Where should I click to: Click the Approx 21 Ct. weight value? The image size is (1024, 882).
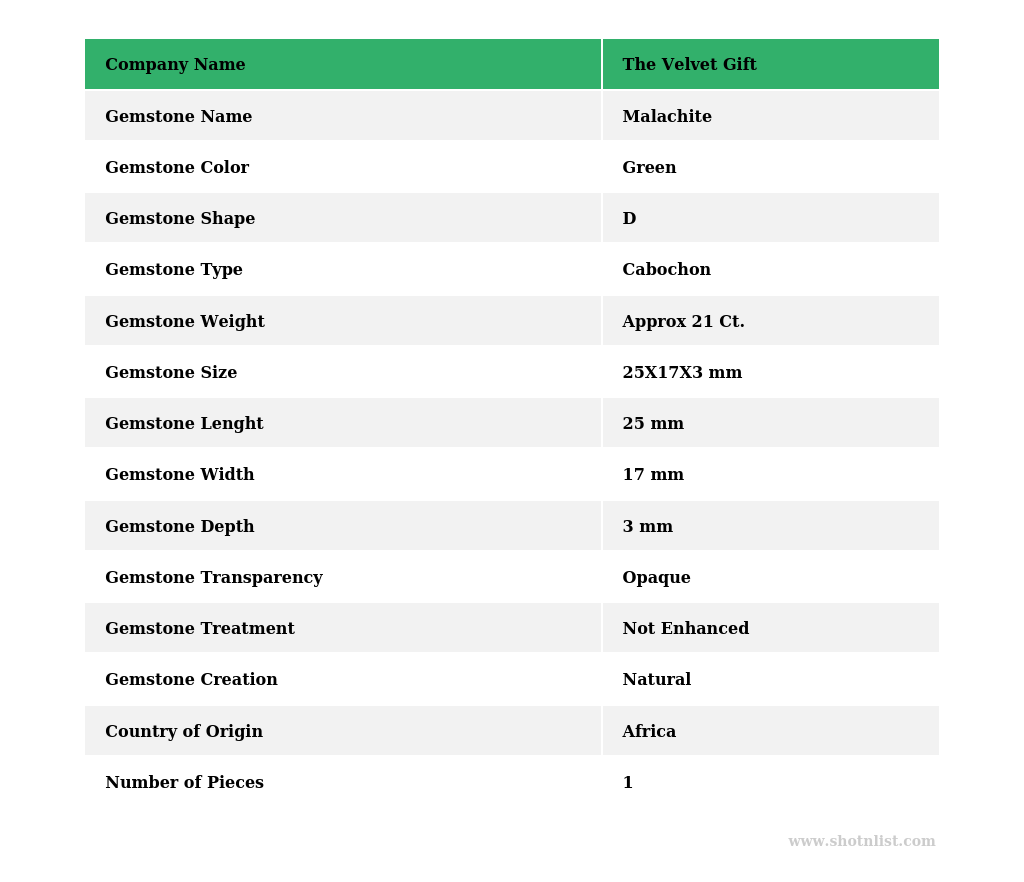point(683,322)
